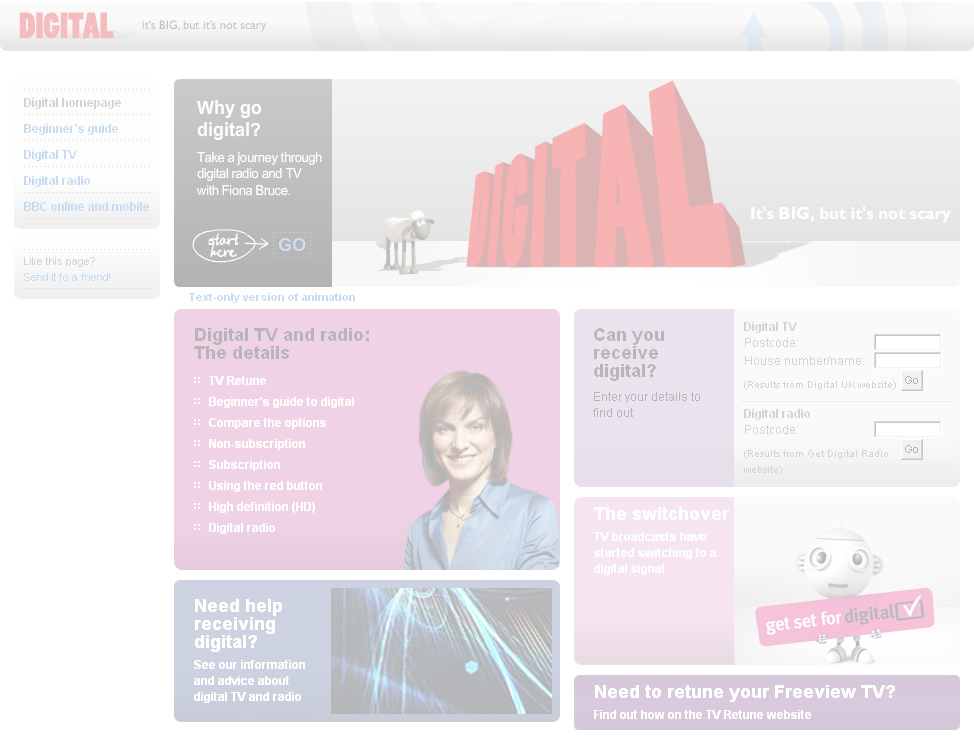Click the House number/name input field
Viewport: 974px width, 755px height.
(907, 360)
